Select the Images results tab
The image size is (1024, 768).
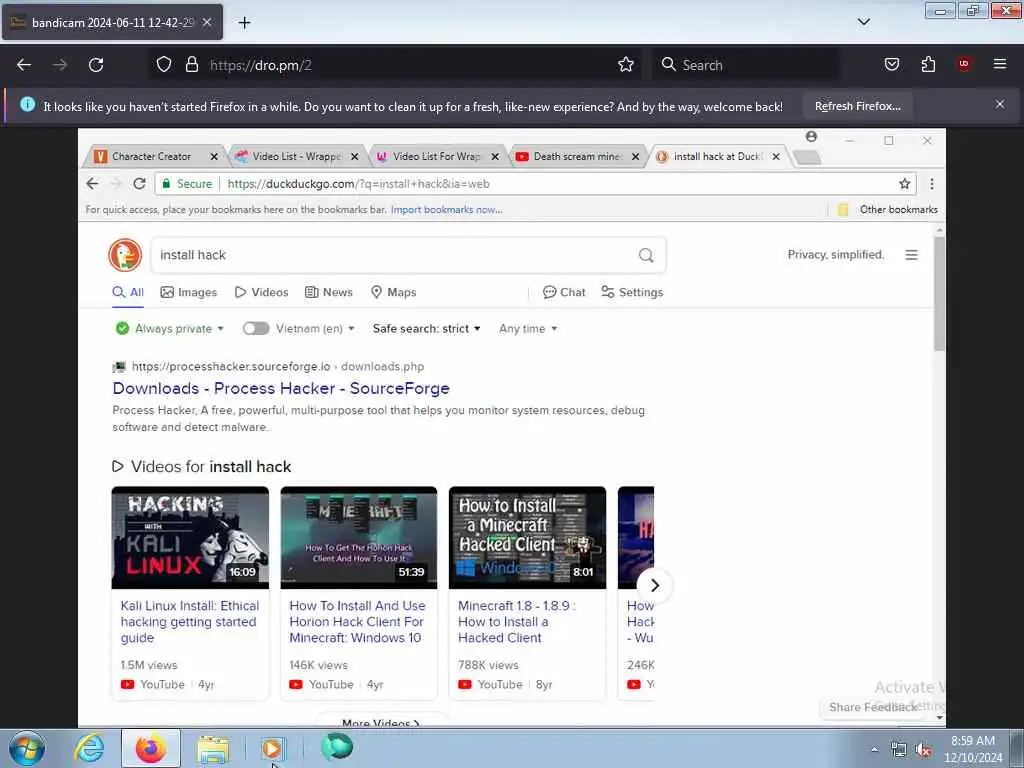pyautogui.click(x=189, y=292)
